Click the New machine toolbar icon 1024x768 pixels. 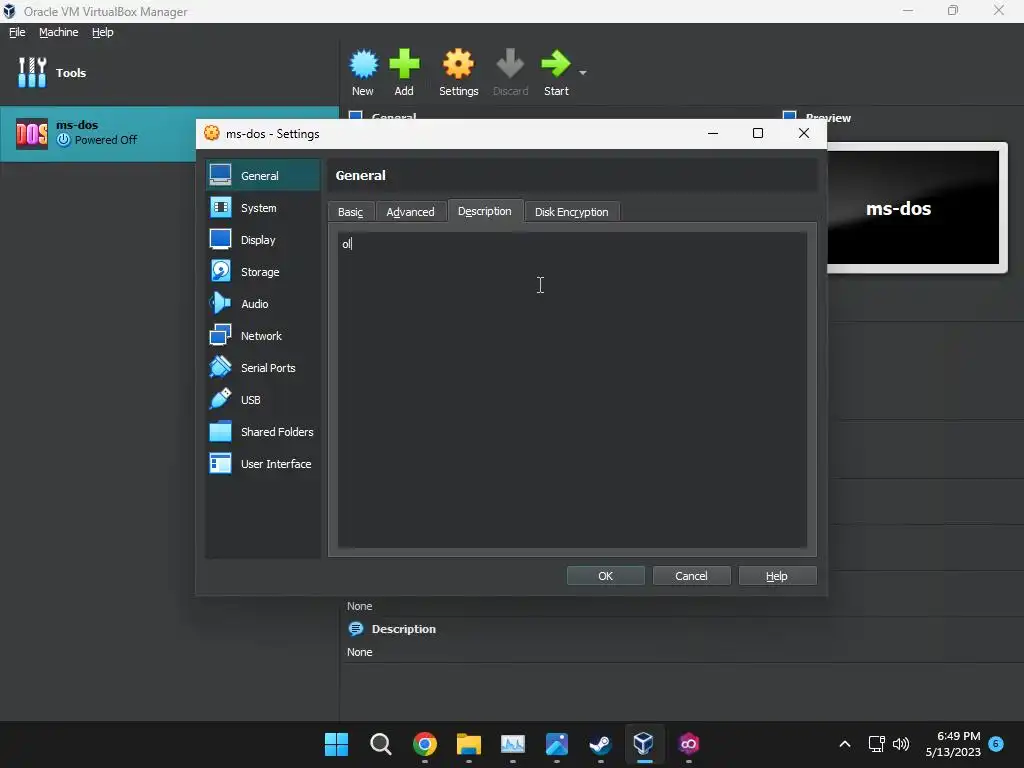[x=363, y=64]
